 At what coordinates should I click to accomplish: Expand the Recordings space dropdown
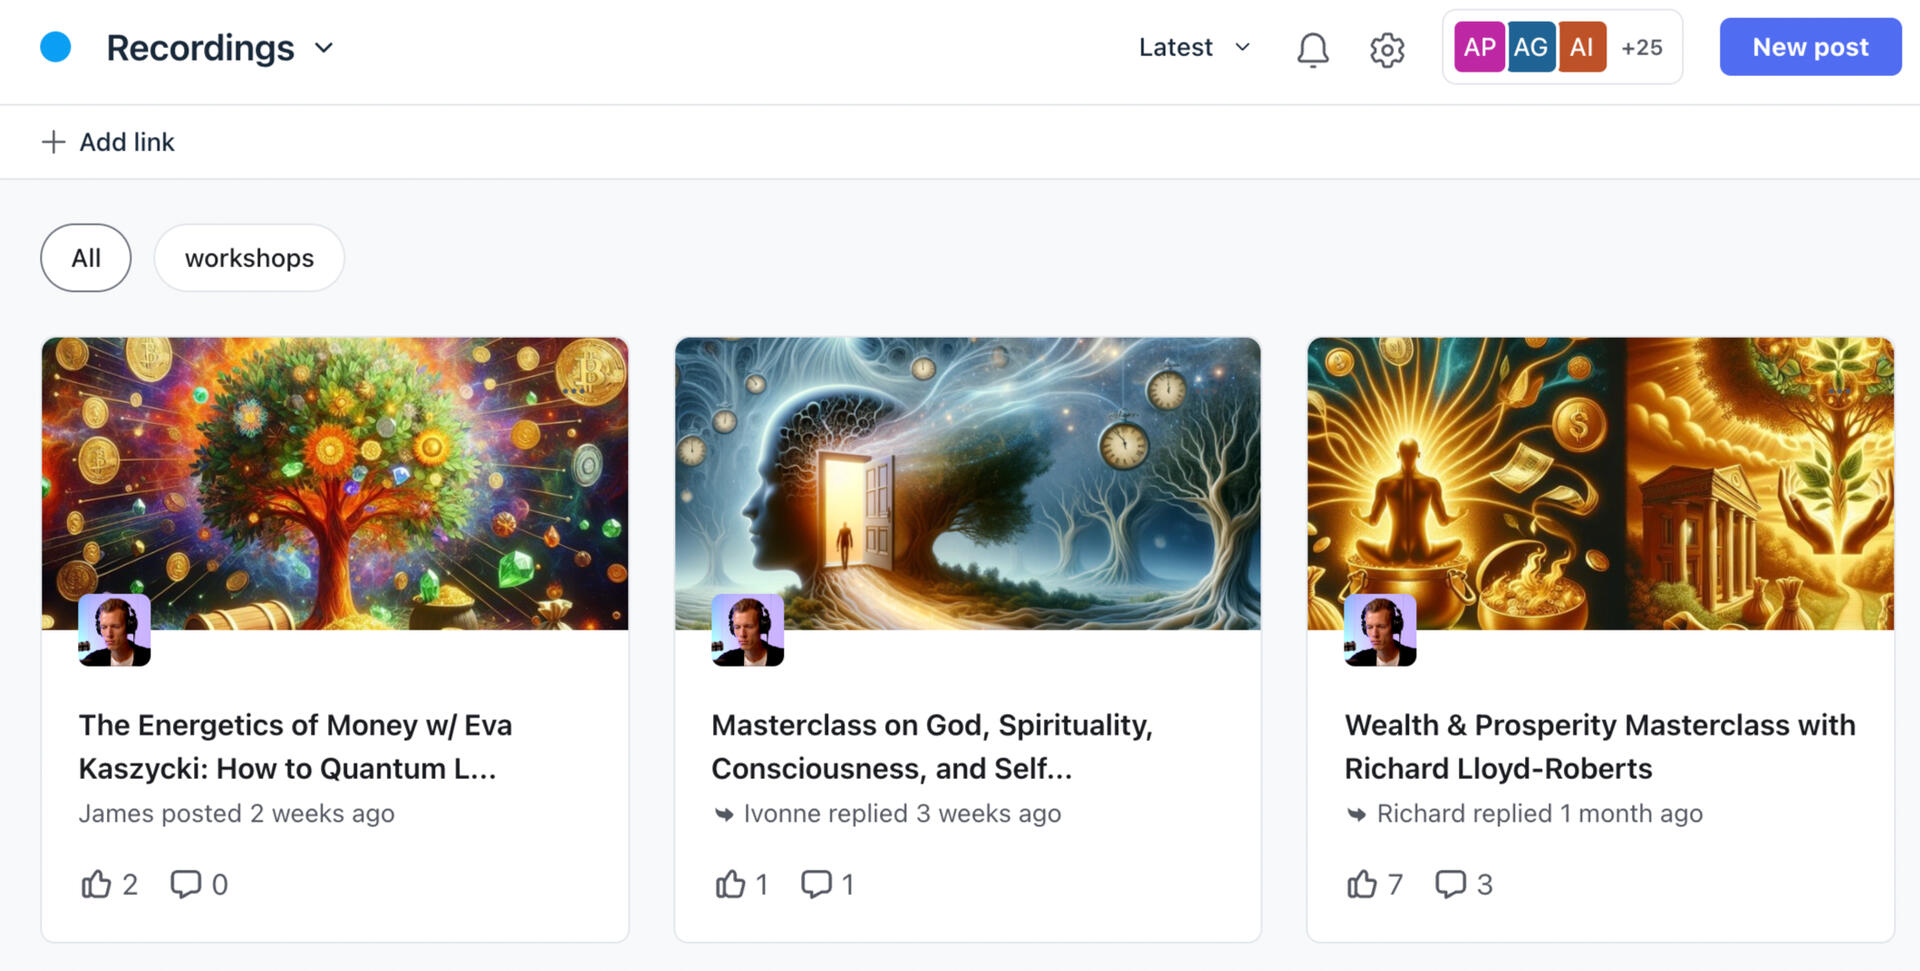coord(324,48)
